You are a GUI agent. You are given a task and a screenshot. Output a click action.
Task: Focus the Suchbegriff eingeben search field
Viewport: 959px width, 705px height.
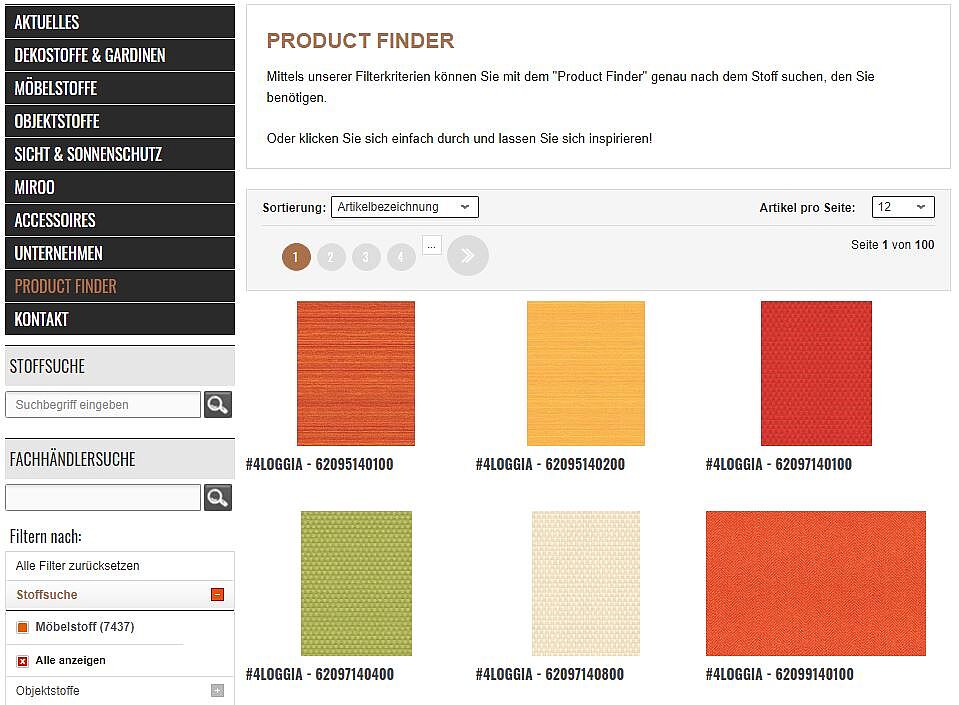[x=103, y=405]
